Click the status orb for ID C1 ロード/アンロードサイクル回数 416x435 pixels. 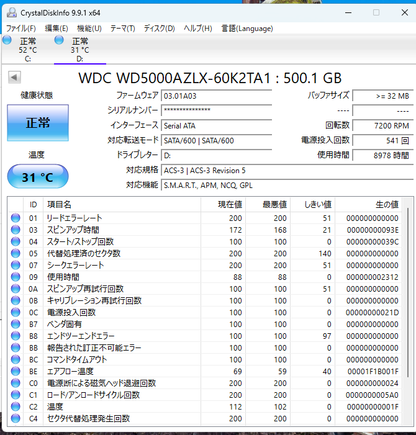click(15, 395)
